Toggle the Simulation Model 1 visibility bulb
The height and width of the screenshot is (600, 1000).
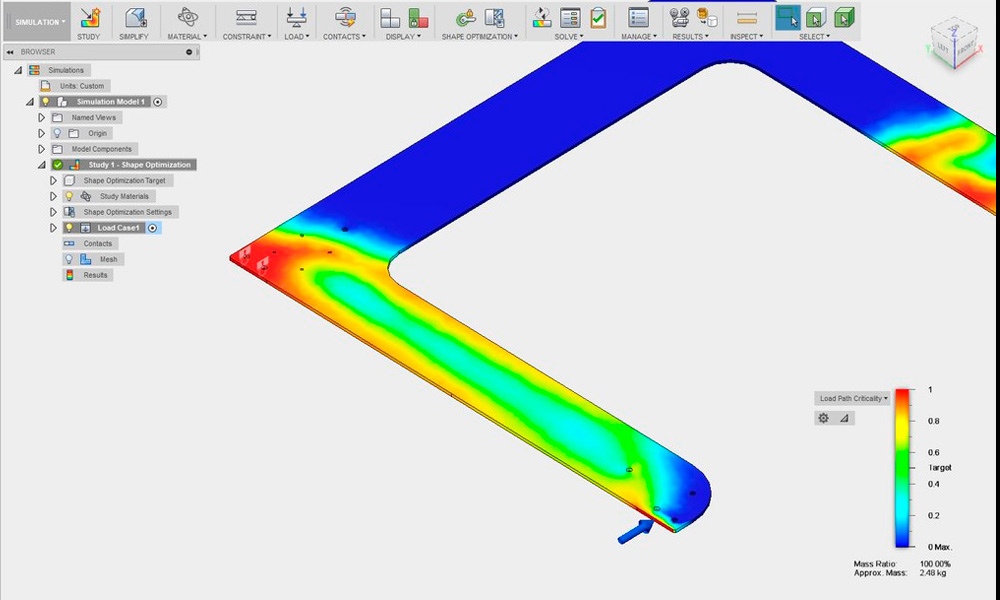pyautogui.click(x=46, y=101)
